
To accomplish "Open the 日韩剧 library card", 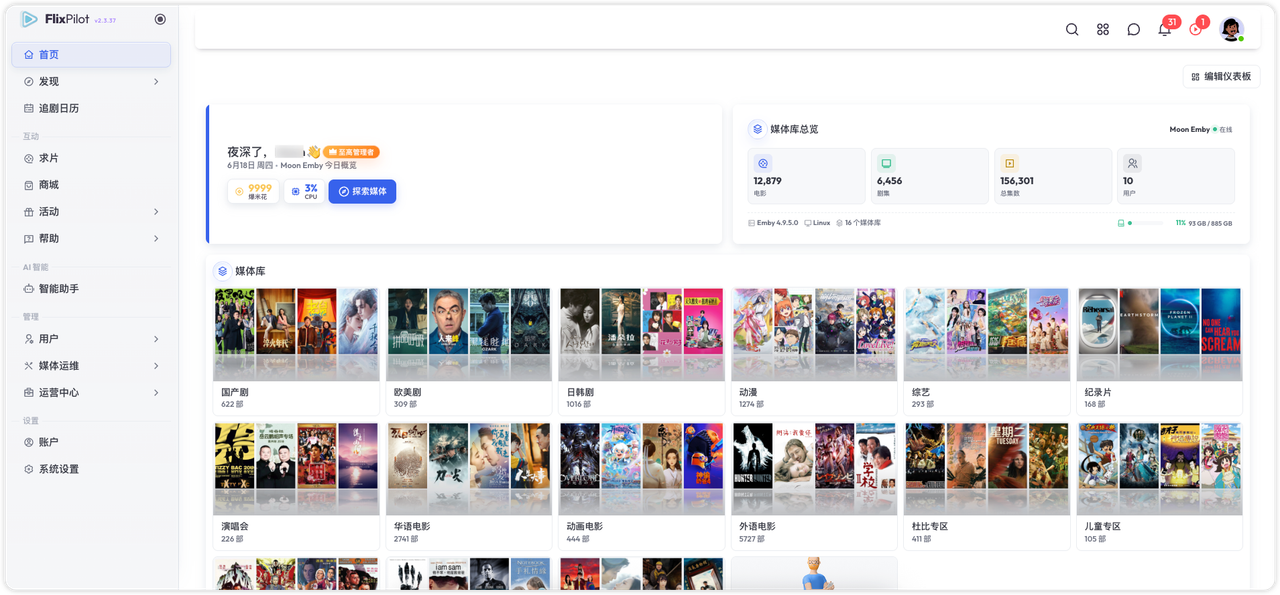I will [641, 351].
